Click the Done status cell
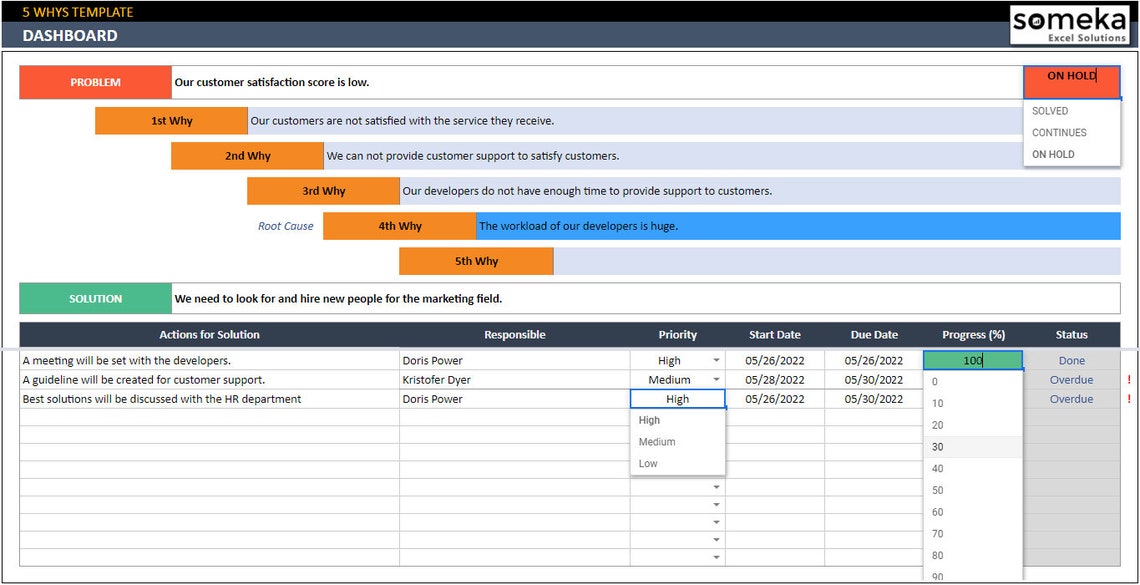The width and height of the screenshot is (1140, 585). 1071,360
